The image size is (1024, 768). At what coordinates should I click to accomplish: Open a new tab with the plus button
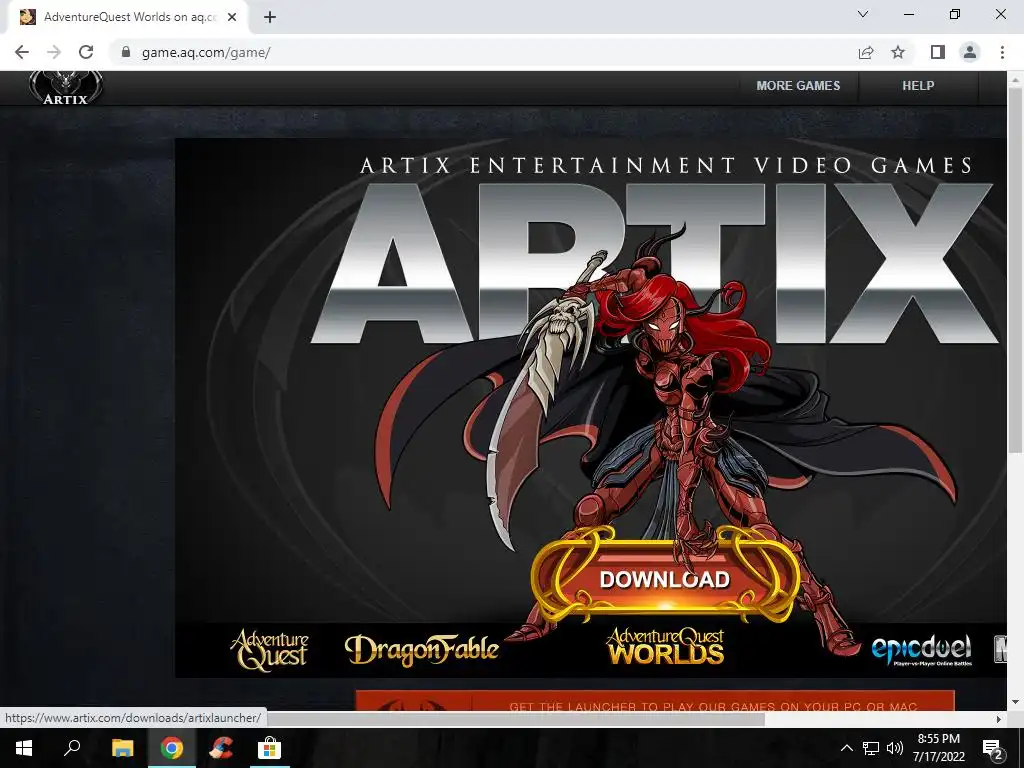point(270,17)
